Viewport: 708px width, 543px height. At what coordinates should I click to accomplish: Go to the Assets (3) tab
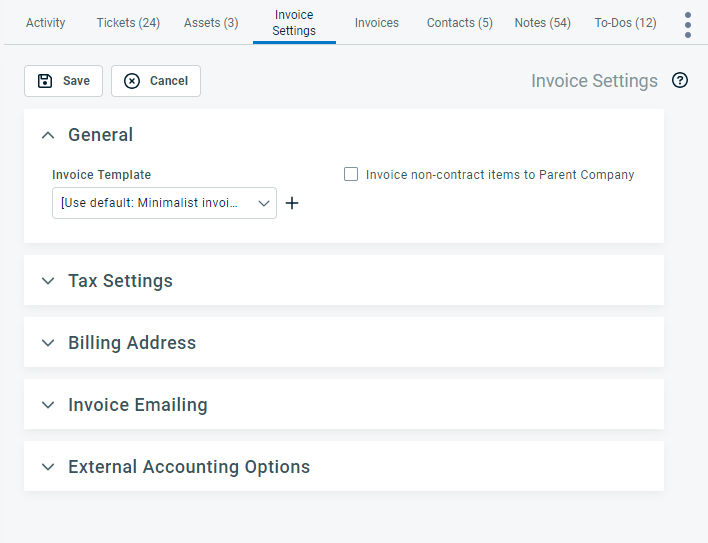pos(211,23)
